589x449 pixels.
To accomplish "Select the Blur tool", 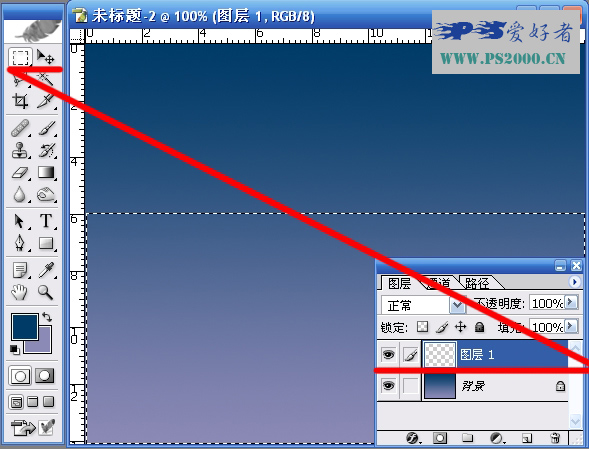I will coord(20,194).
